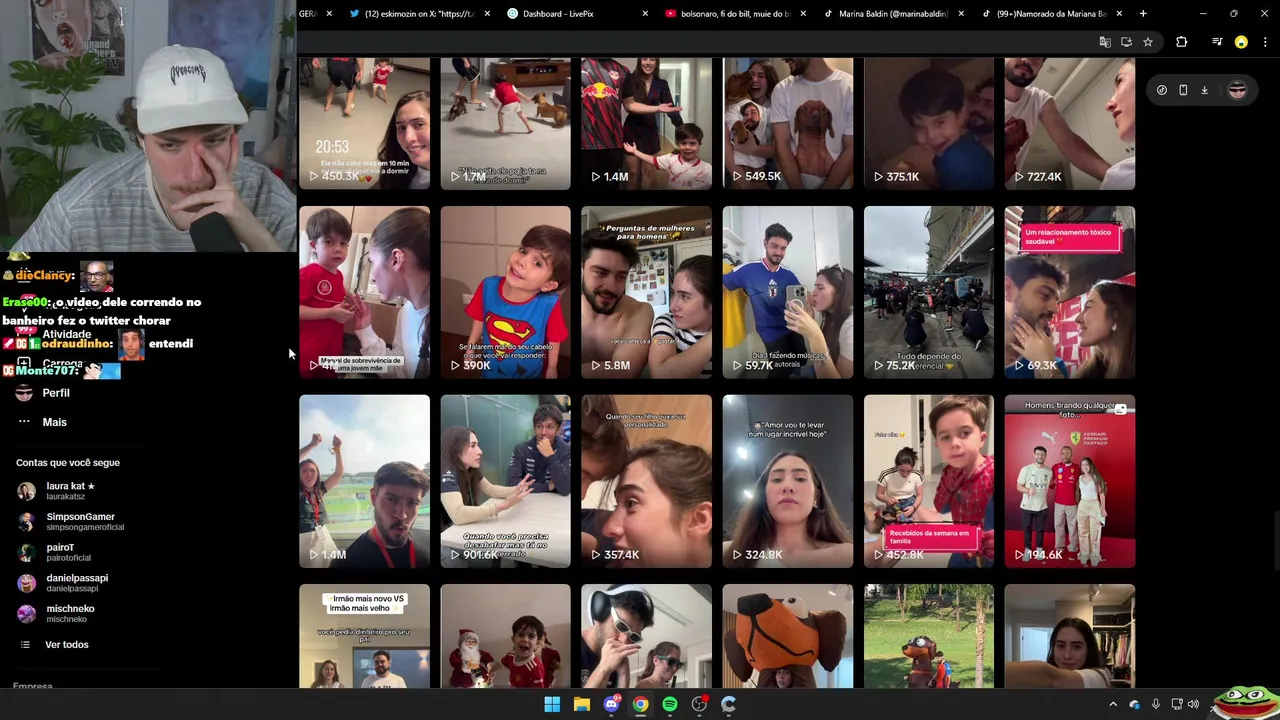Bookmark this page with the star icon
The width and height of the screenshot is (1280, 720).
[x=1148, y=42]
